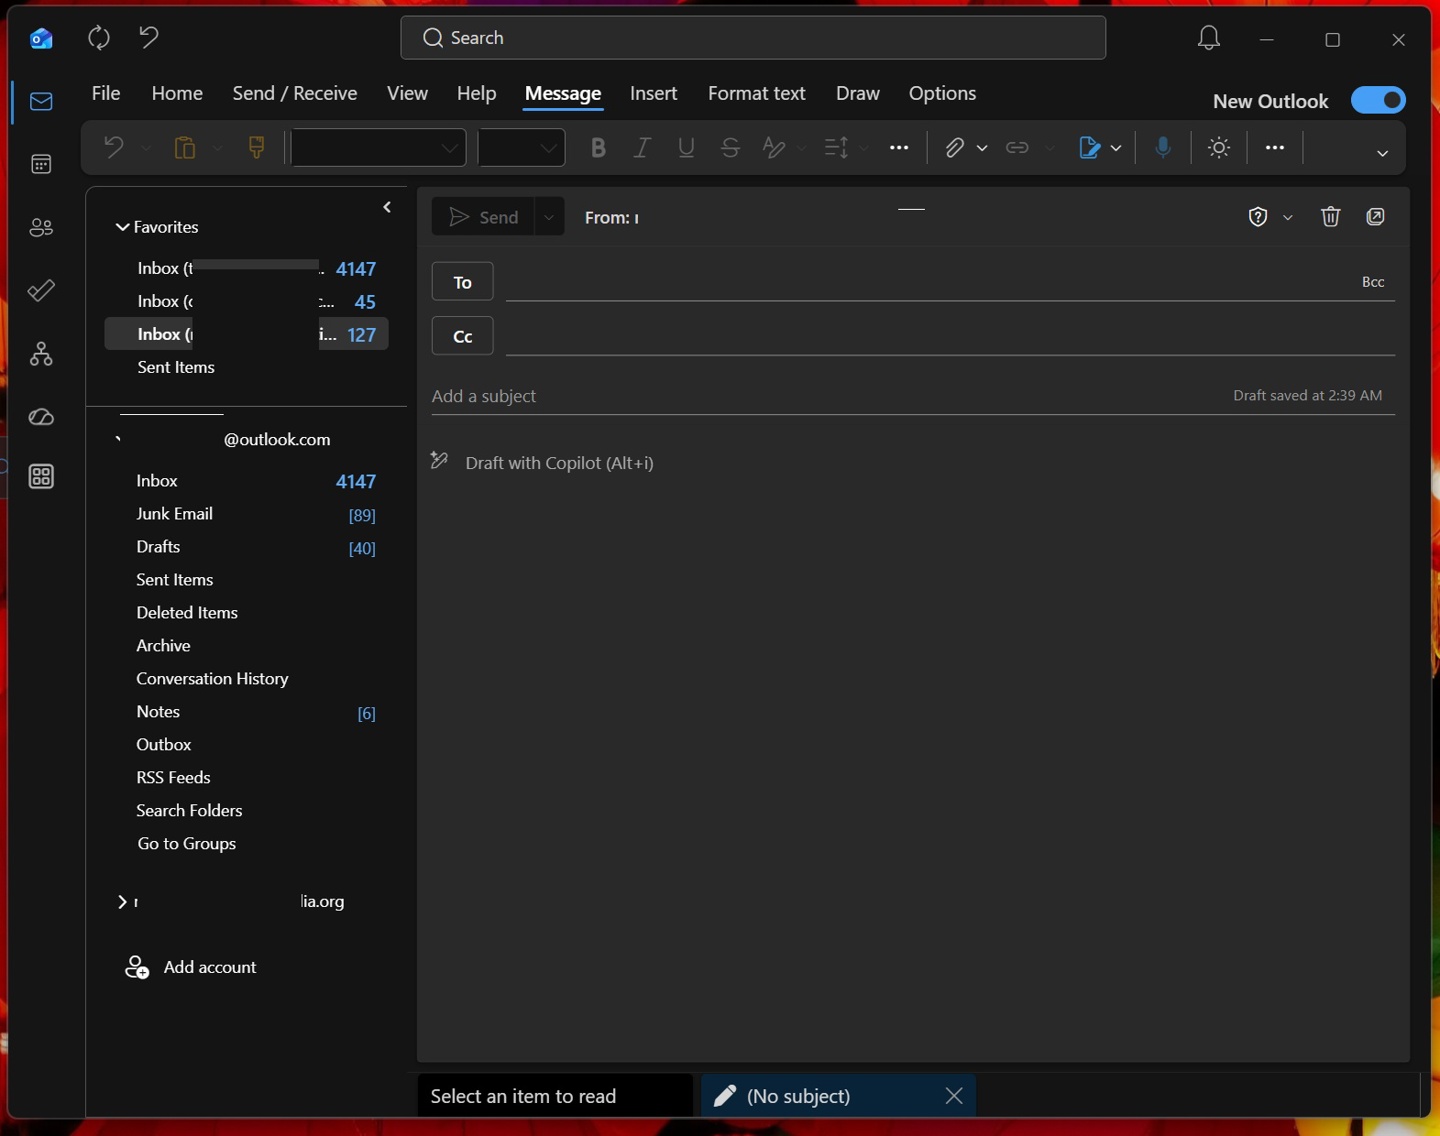Show the Bcc field
The image size is (1440, 1136).
[x=1373, y=282]
